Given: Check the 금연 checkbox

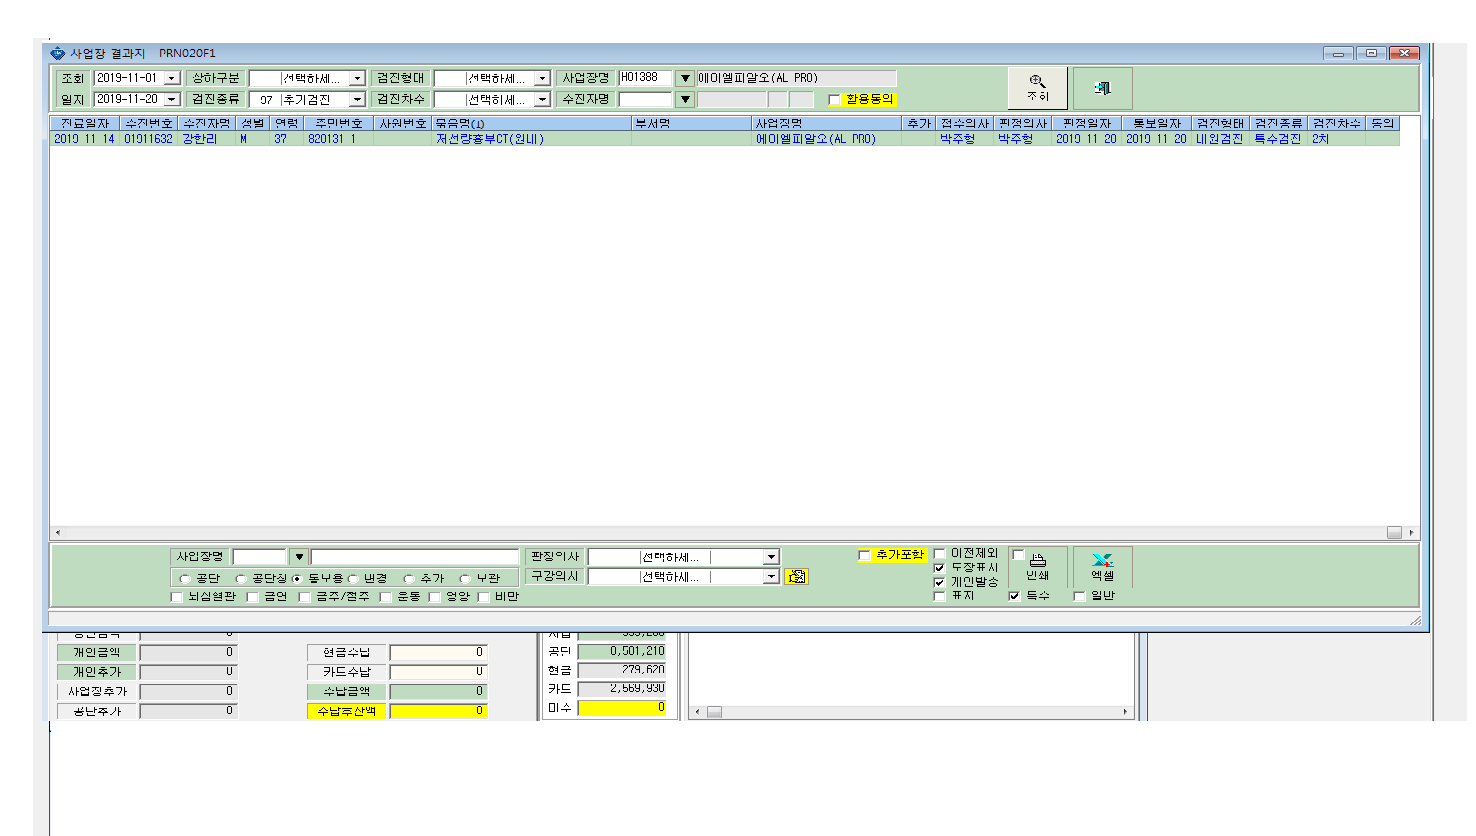Looking at the screenshot, I should [253, 597].
